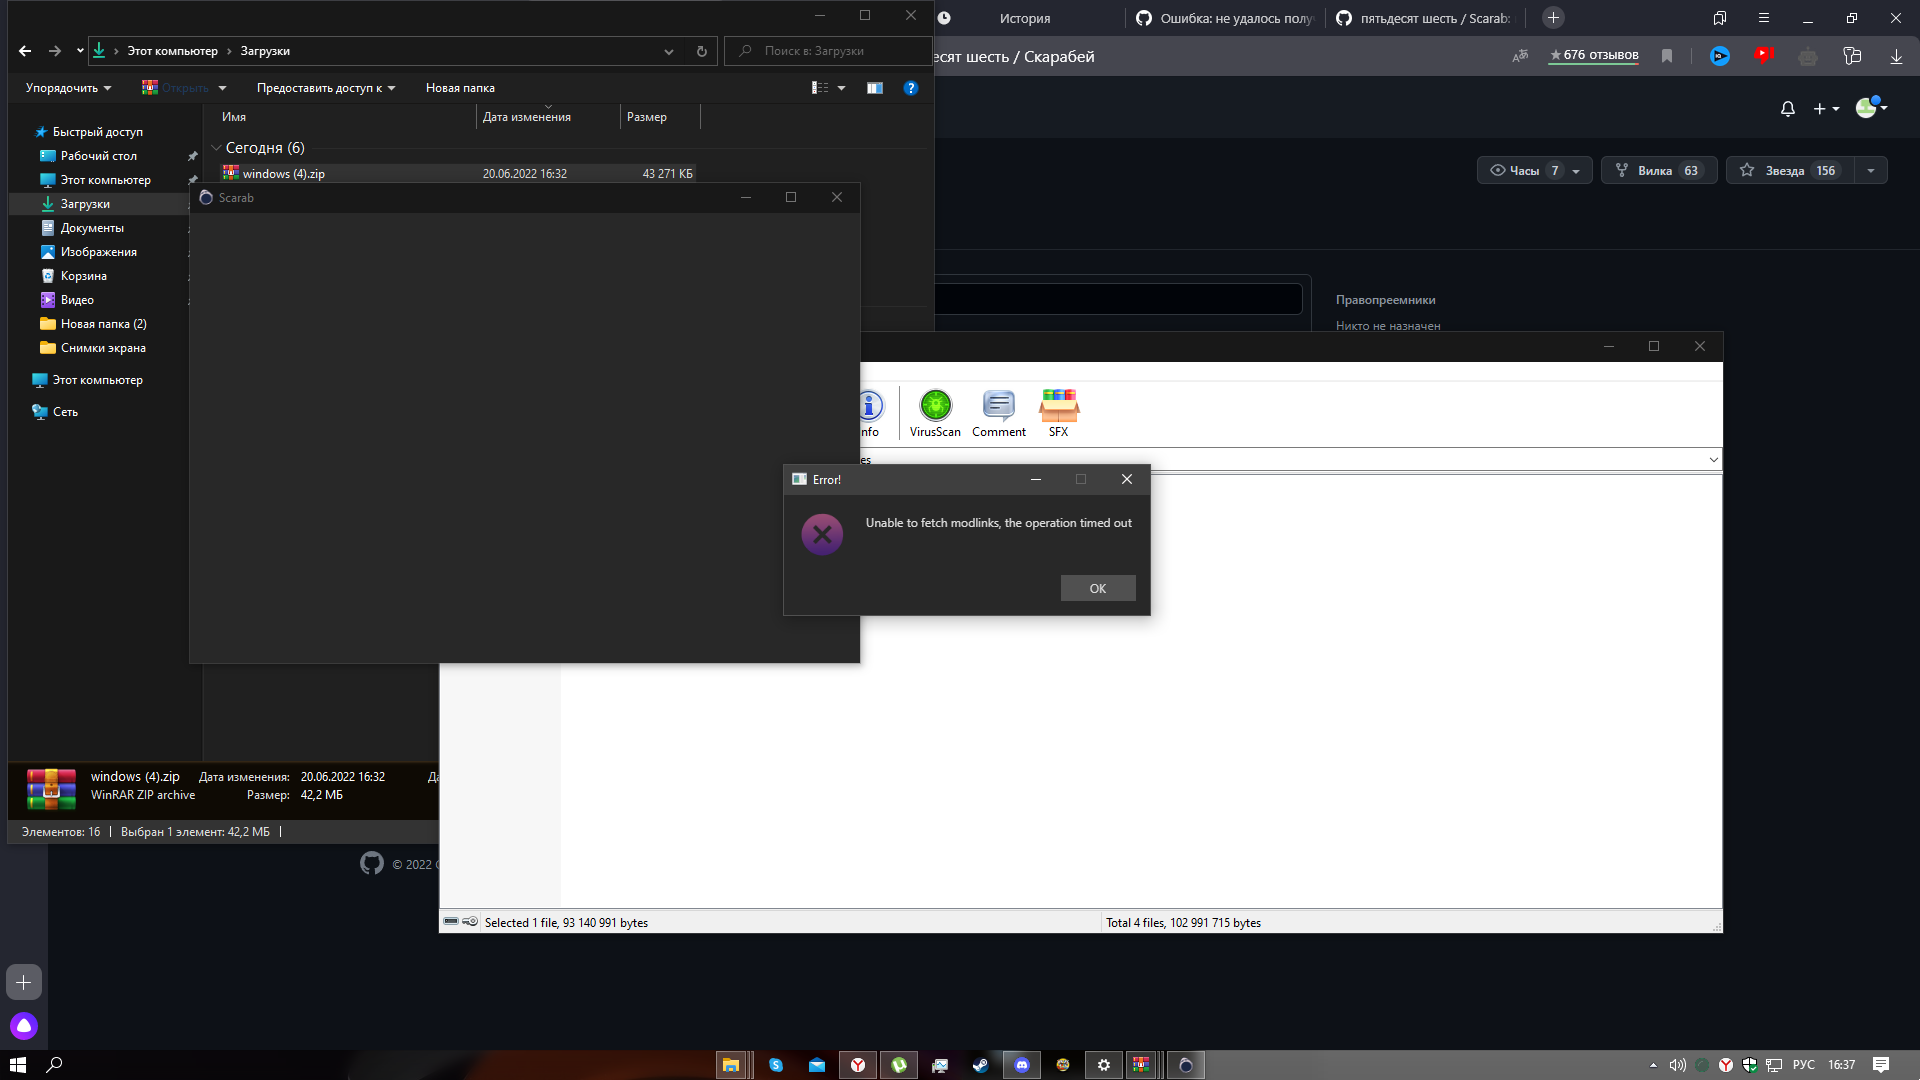The width and height of the screenshot is (1920, 1080).
Task: Open Discord from the taskbar
Action: click(1022, 1065)
